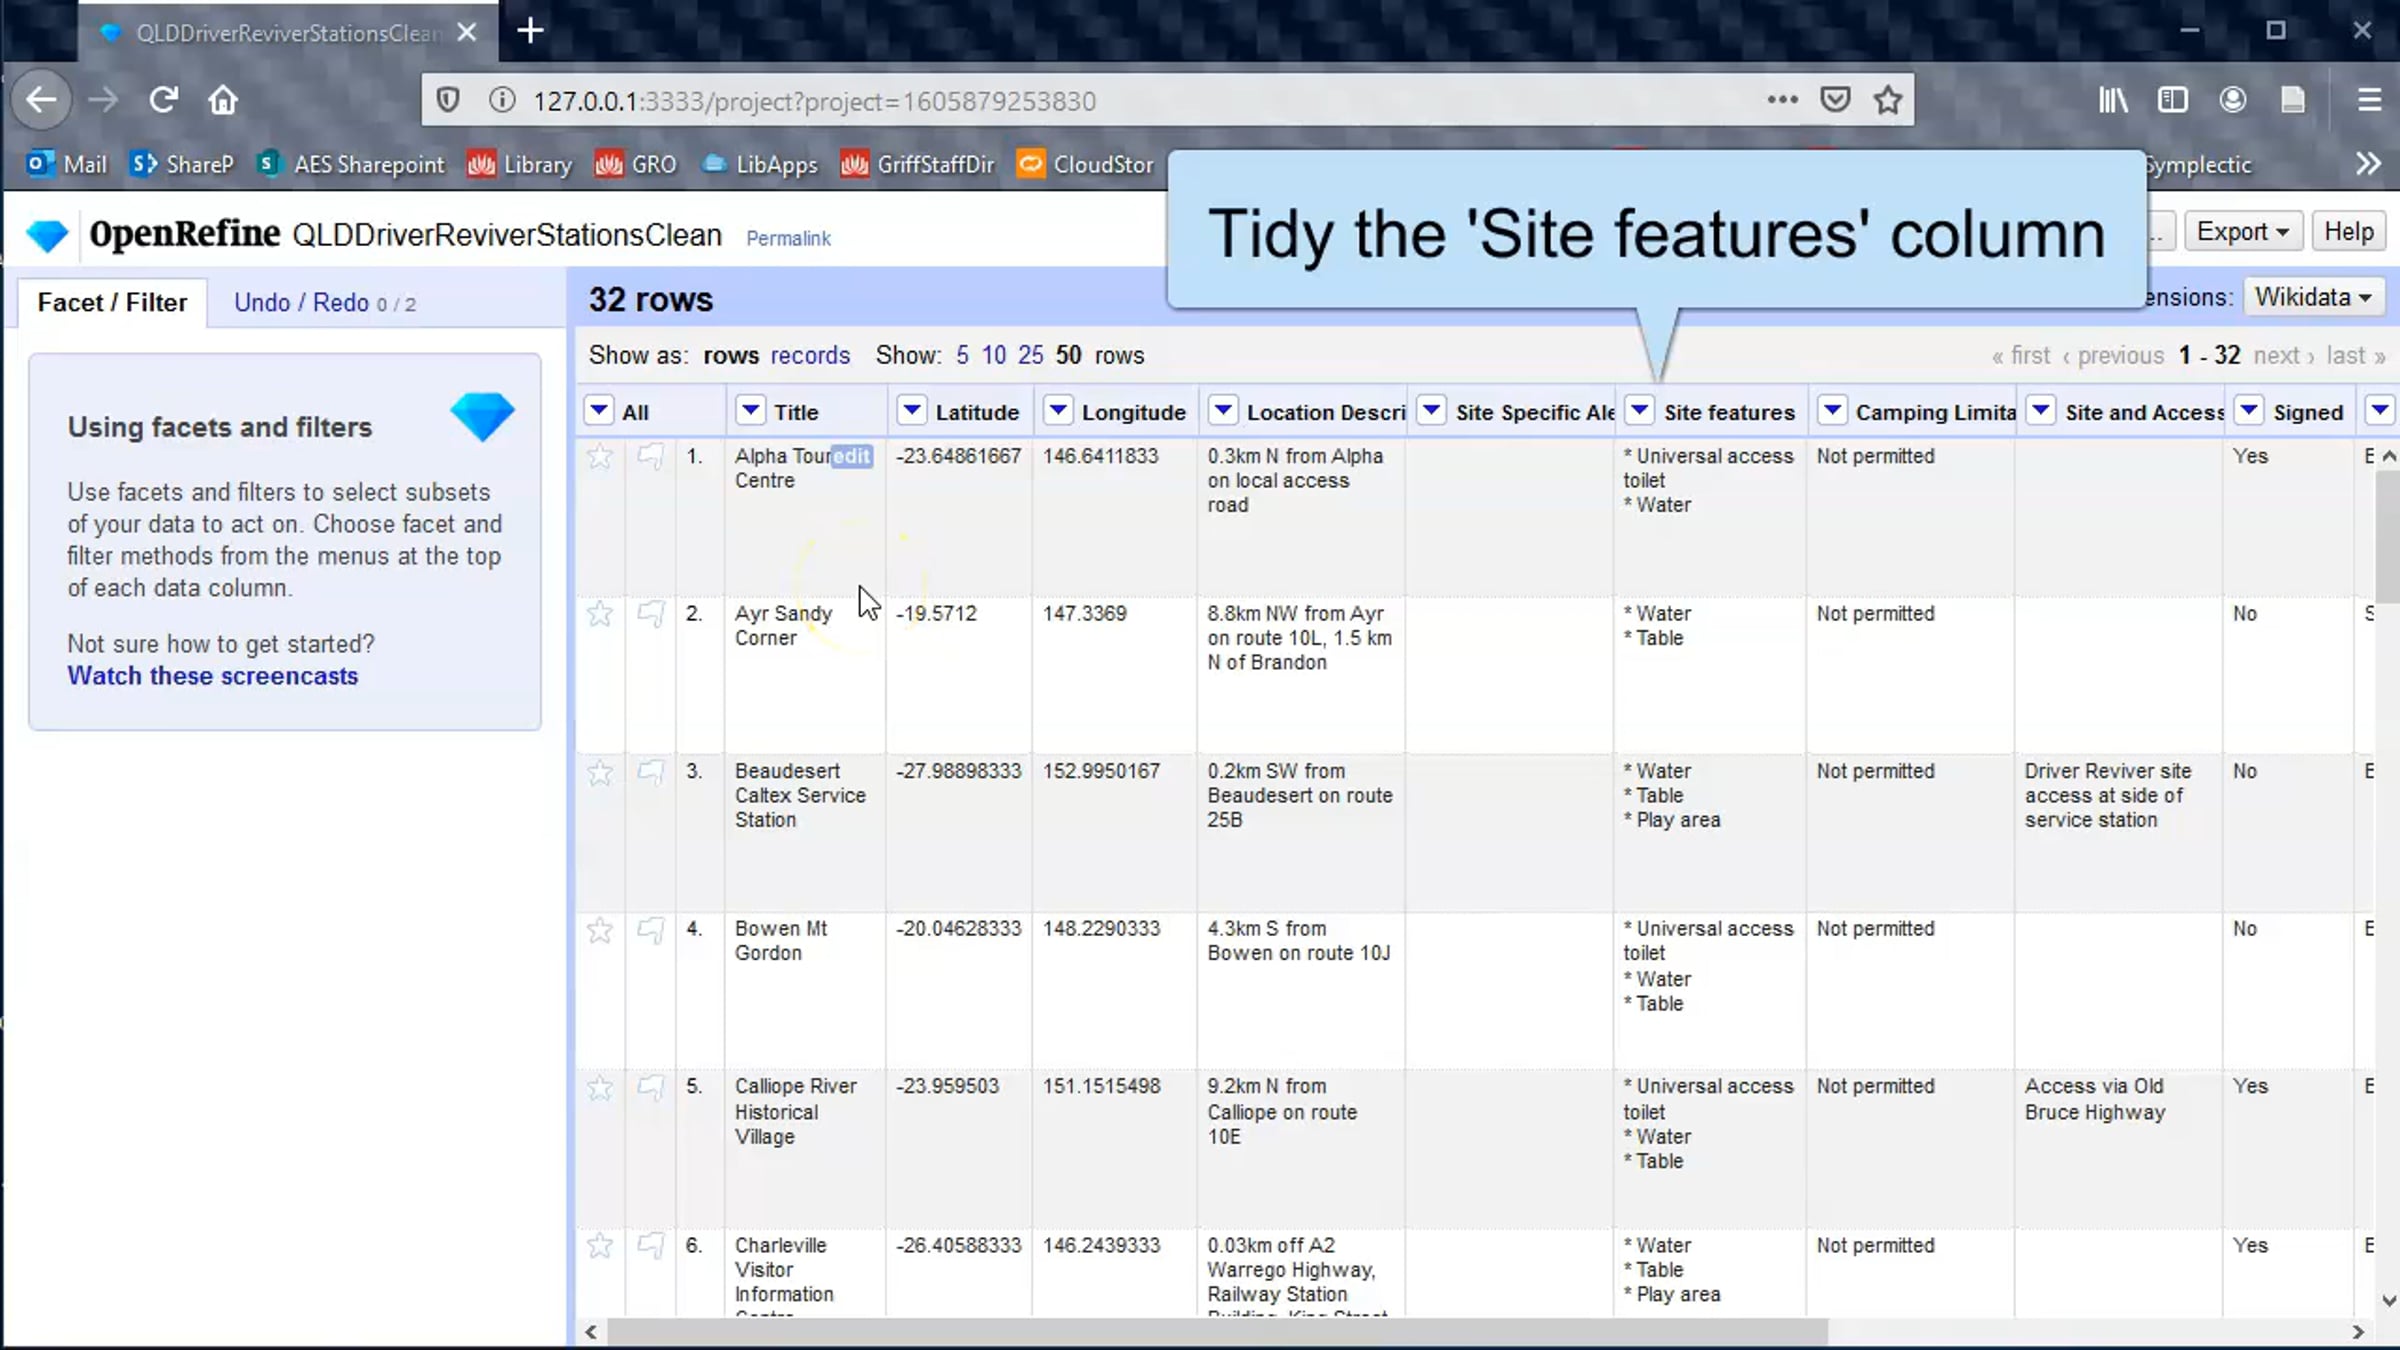2400x1350 pixels.
Task: Open Watch these screencasts link
Action: (x=212, y=676)
